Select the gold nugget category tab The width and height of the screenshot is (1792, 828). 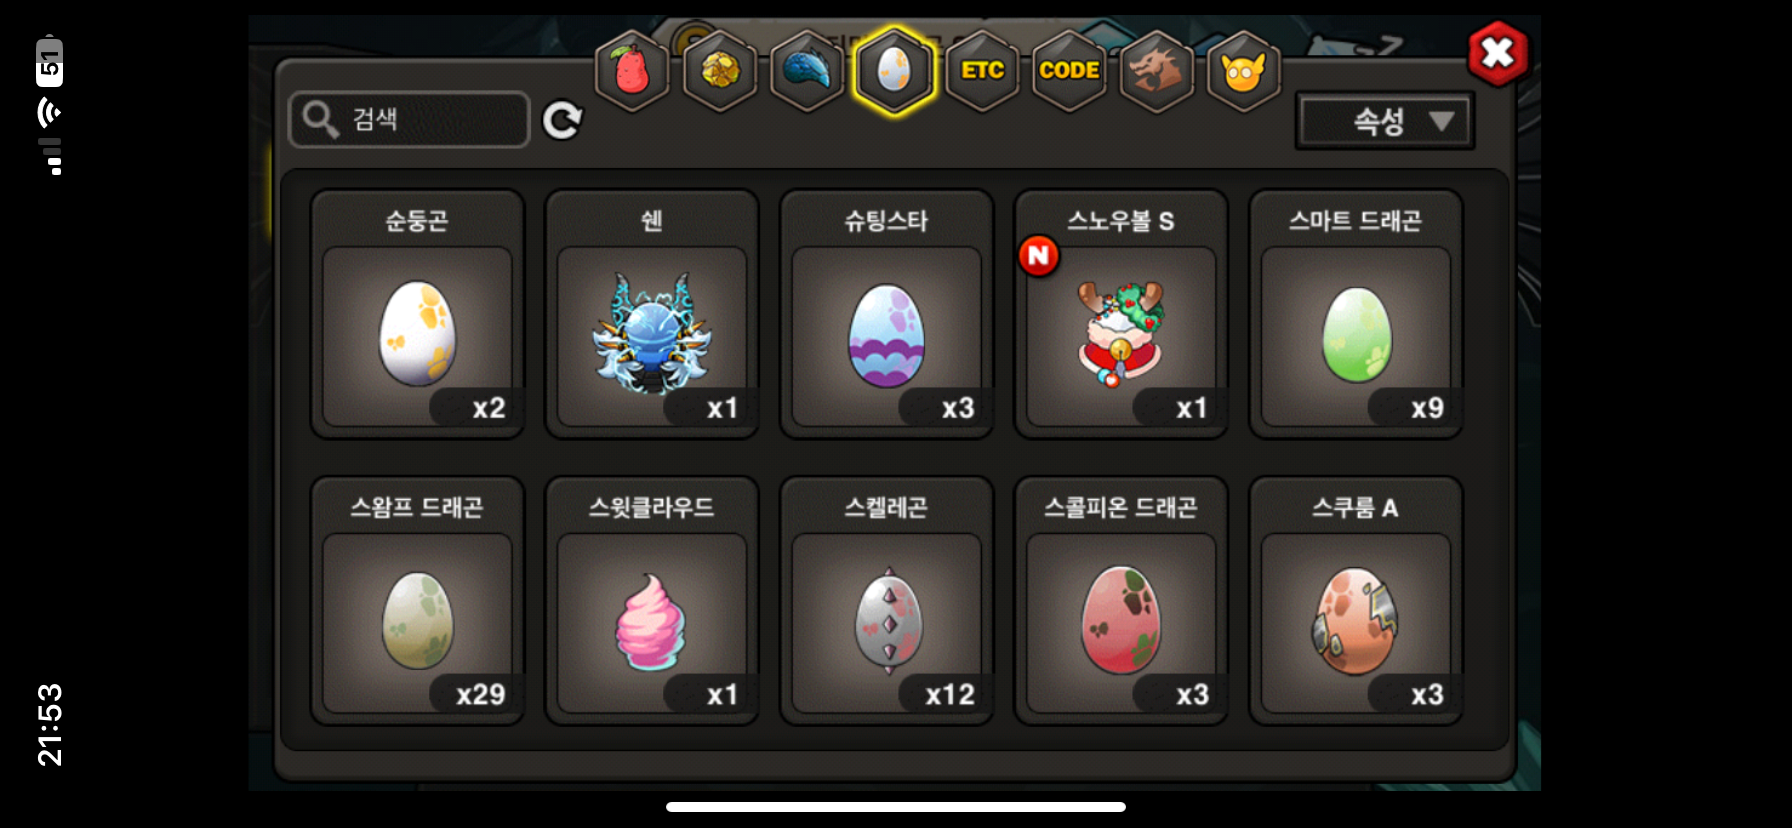point(720,71)
